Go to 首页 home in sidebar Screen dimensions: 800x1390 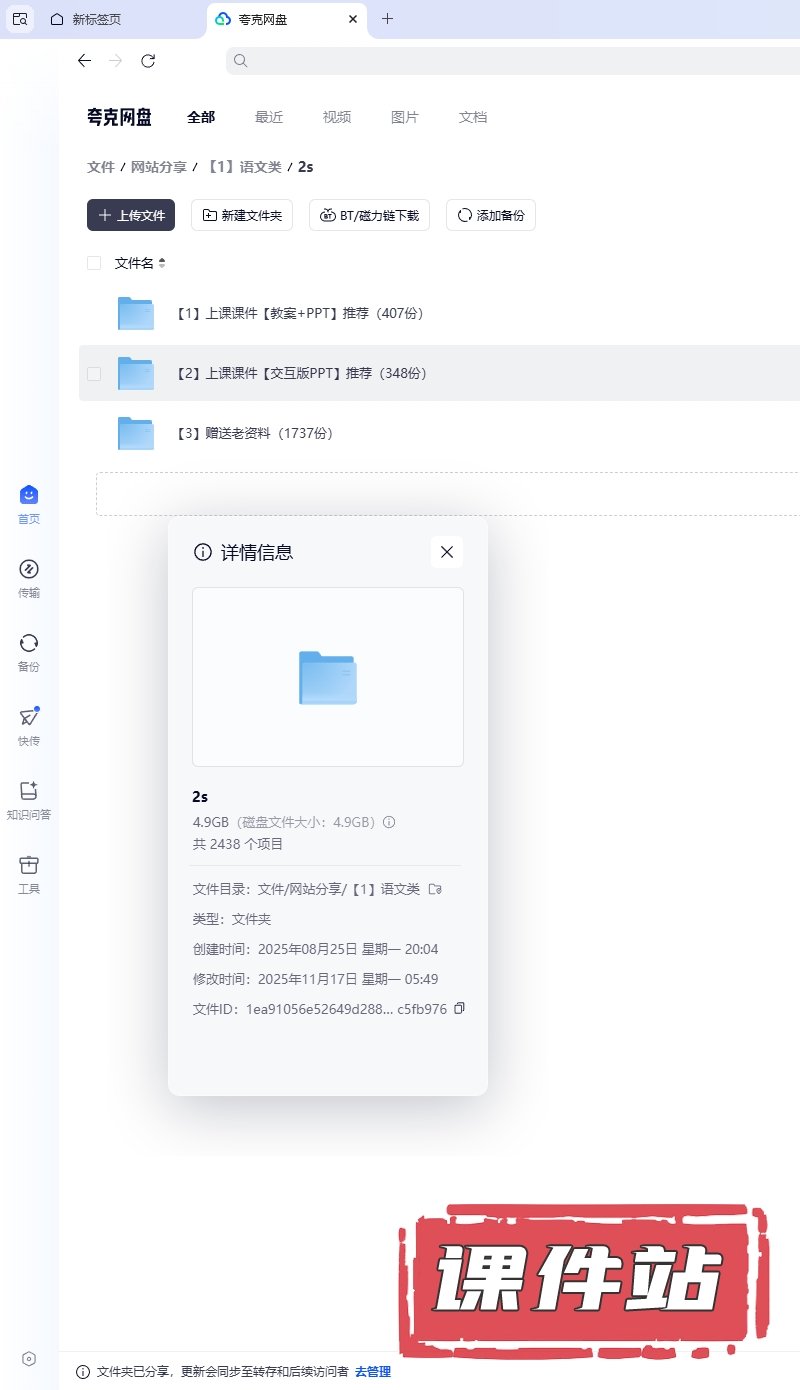coord(29,496)
